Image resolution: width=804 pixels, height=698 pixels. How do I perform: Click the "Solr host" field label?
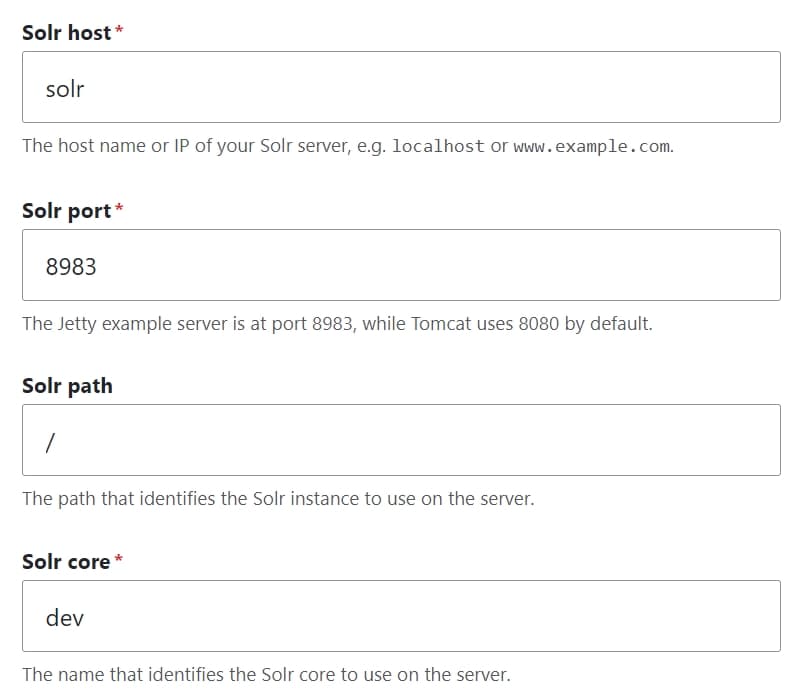coord(66,33)
